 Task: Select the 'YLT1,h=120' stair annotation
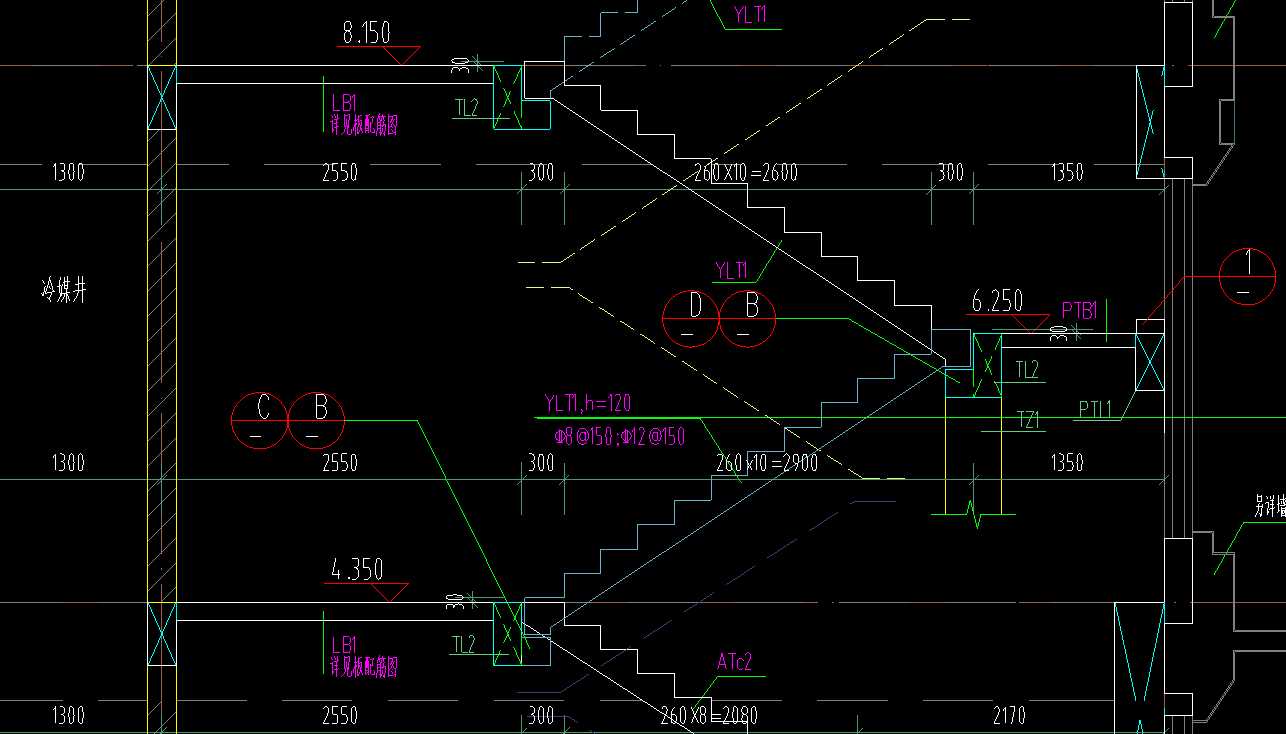coord(587,404)
